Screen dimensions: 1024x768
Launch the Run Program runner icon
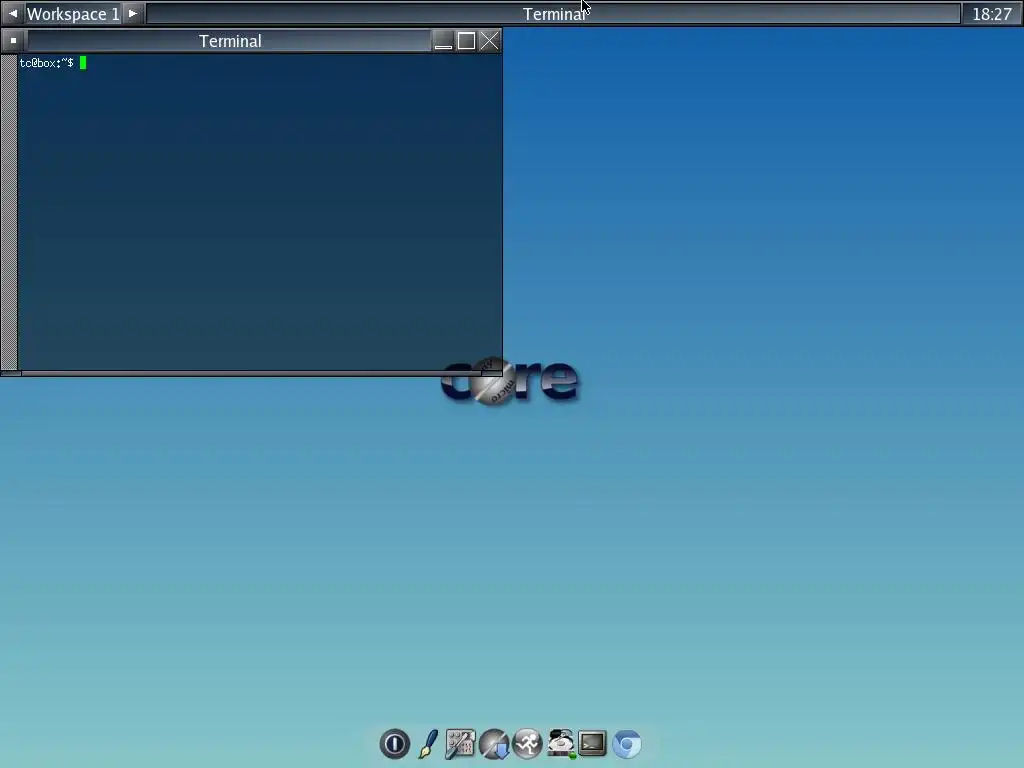pyautogui.click(x=528, y=744)
